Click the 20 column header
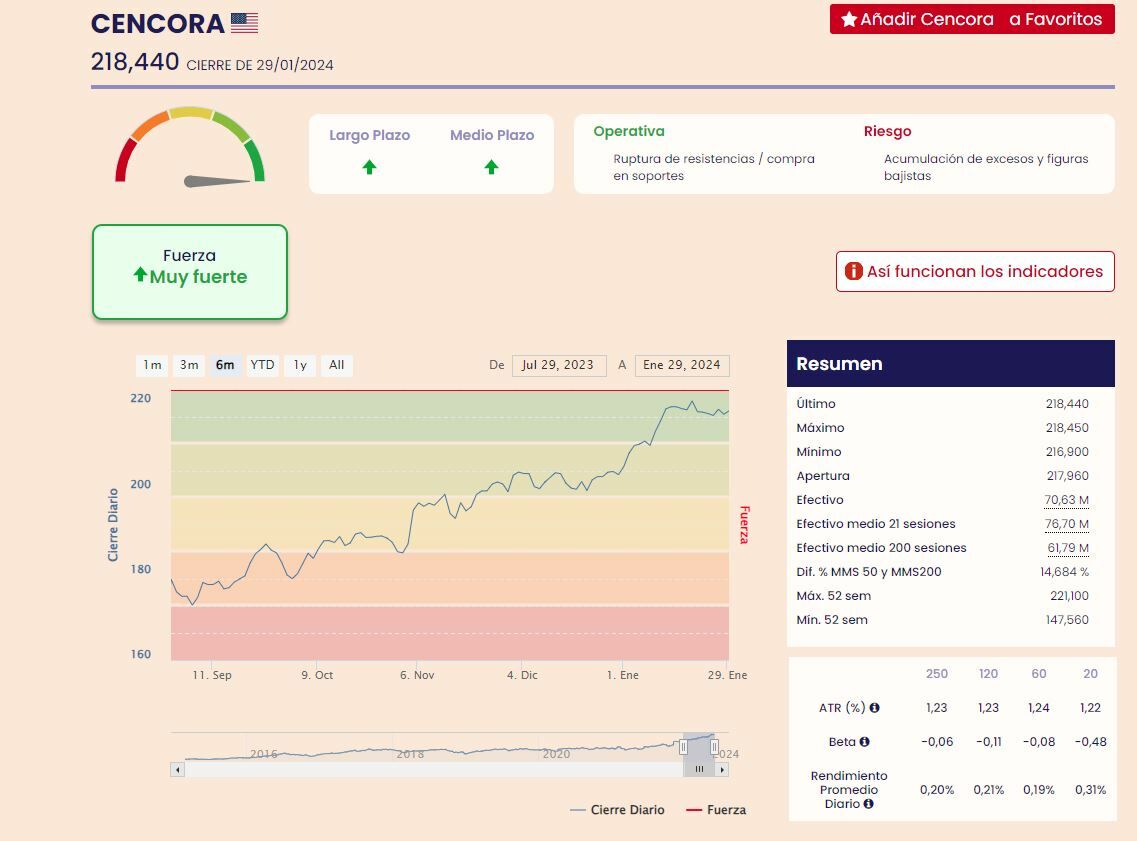The image size is (1137, 841). (1091, 674)
